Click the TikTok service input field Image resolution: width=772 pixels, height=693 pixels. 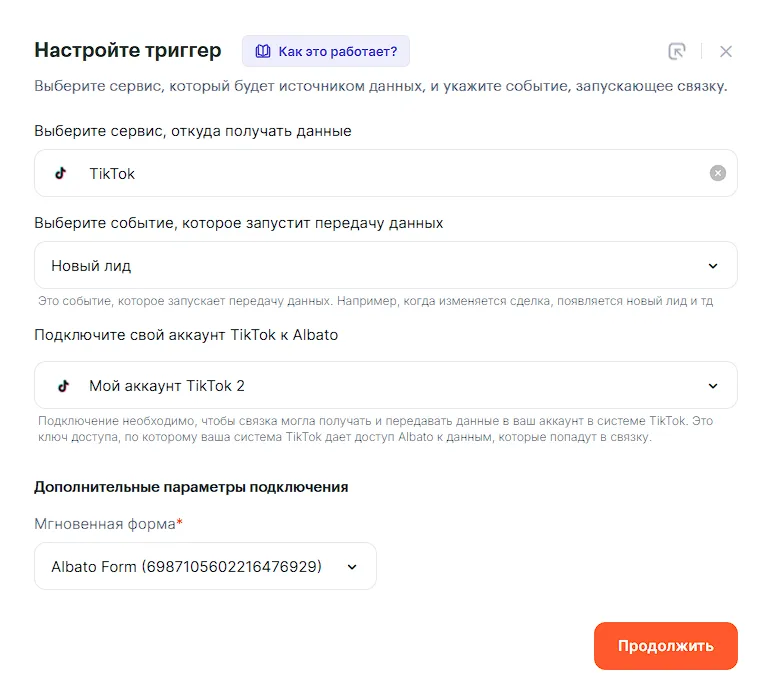pos(385,173)
